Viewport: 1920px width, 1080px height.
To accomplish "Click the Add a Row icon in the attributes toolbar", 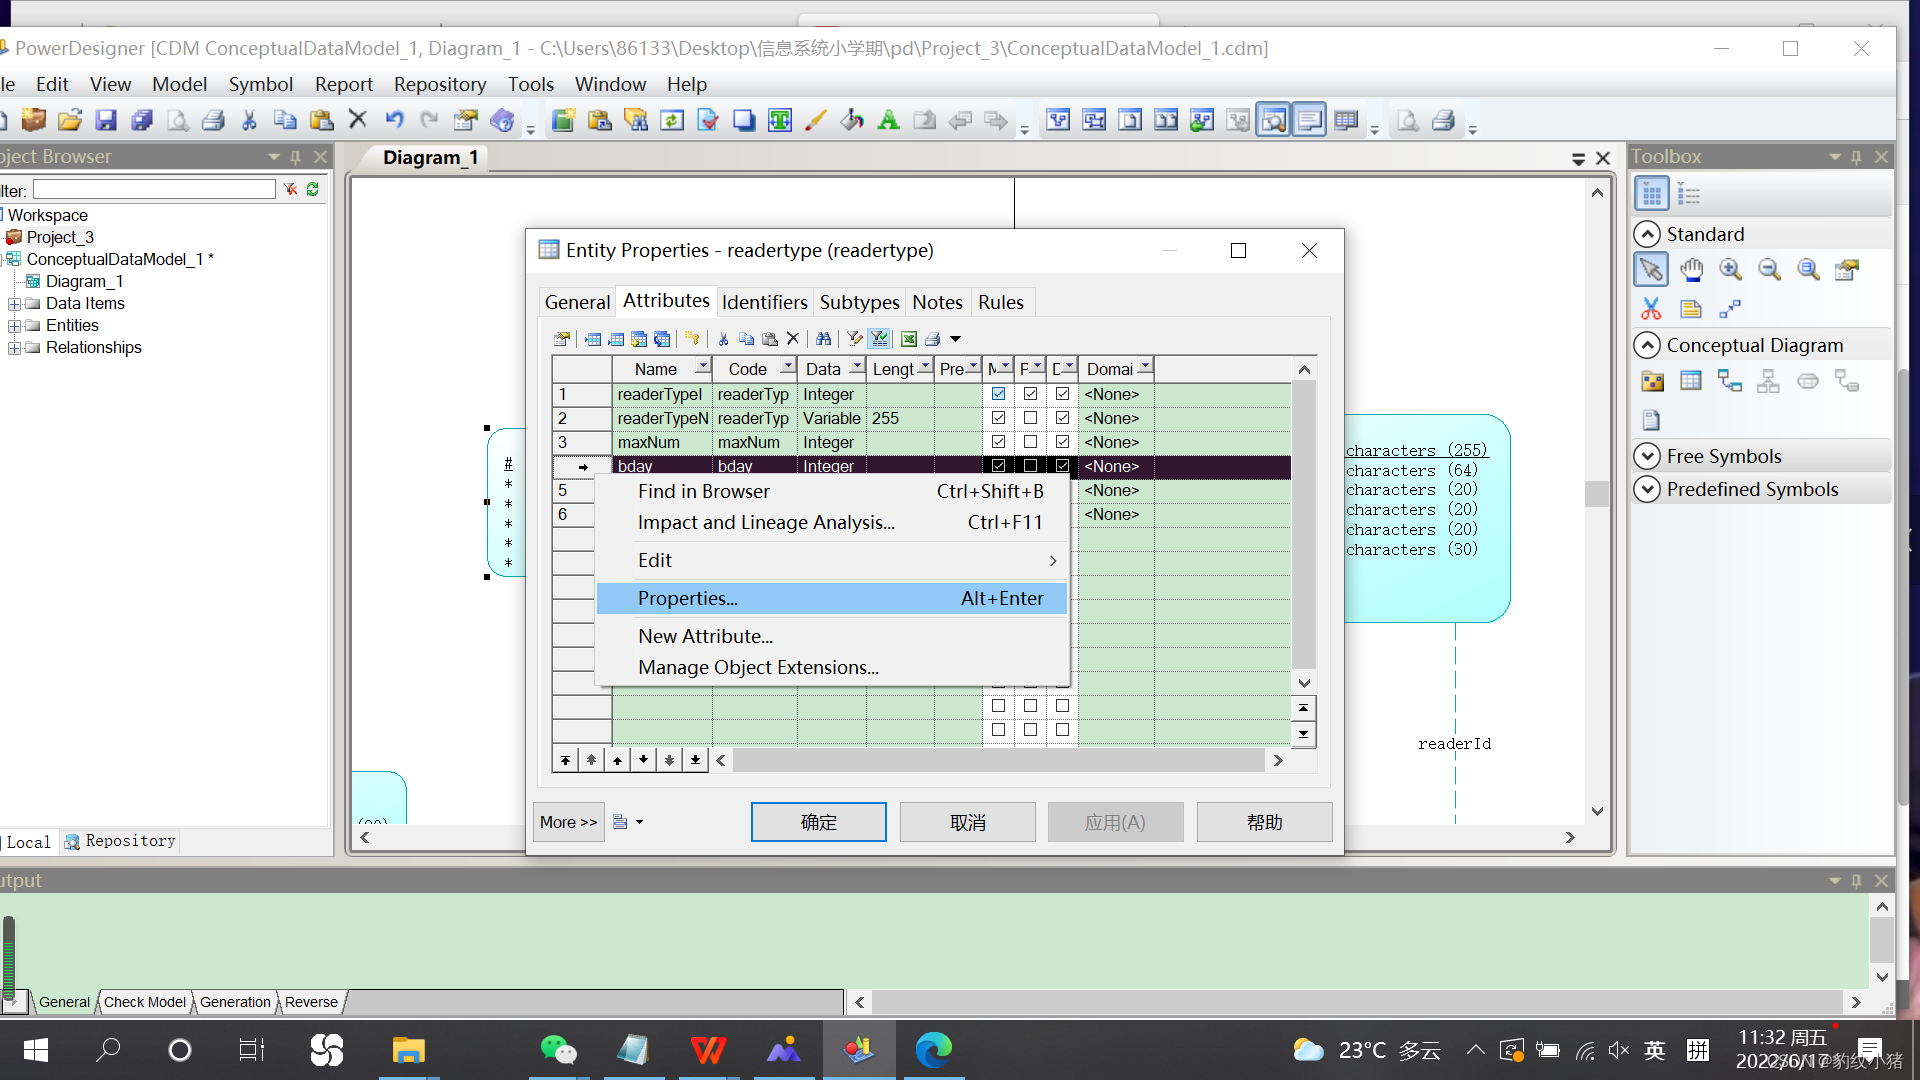I will [x=616, y=339].
